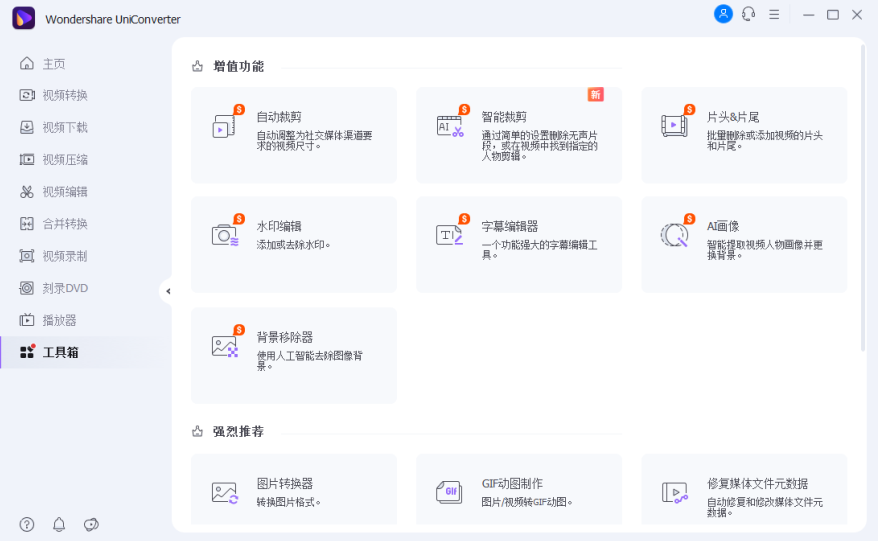Click the Wondershare UniConverter logo
The width and height of the screenshot is (878, 541).
(x=24, y=18)
